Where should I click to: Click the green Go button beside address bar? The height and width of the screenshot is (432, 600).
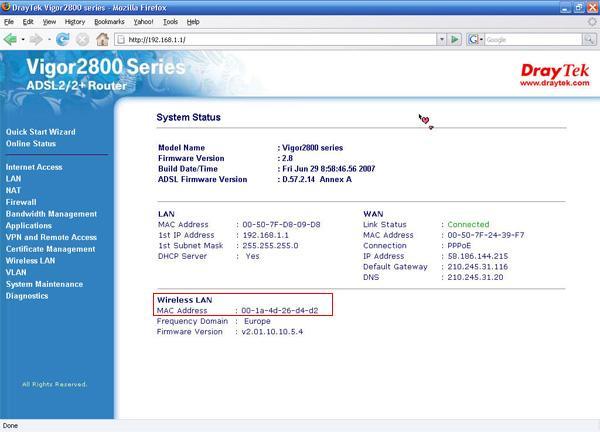(x=455, y=39)
